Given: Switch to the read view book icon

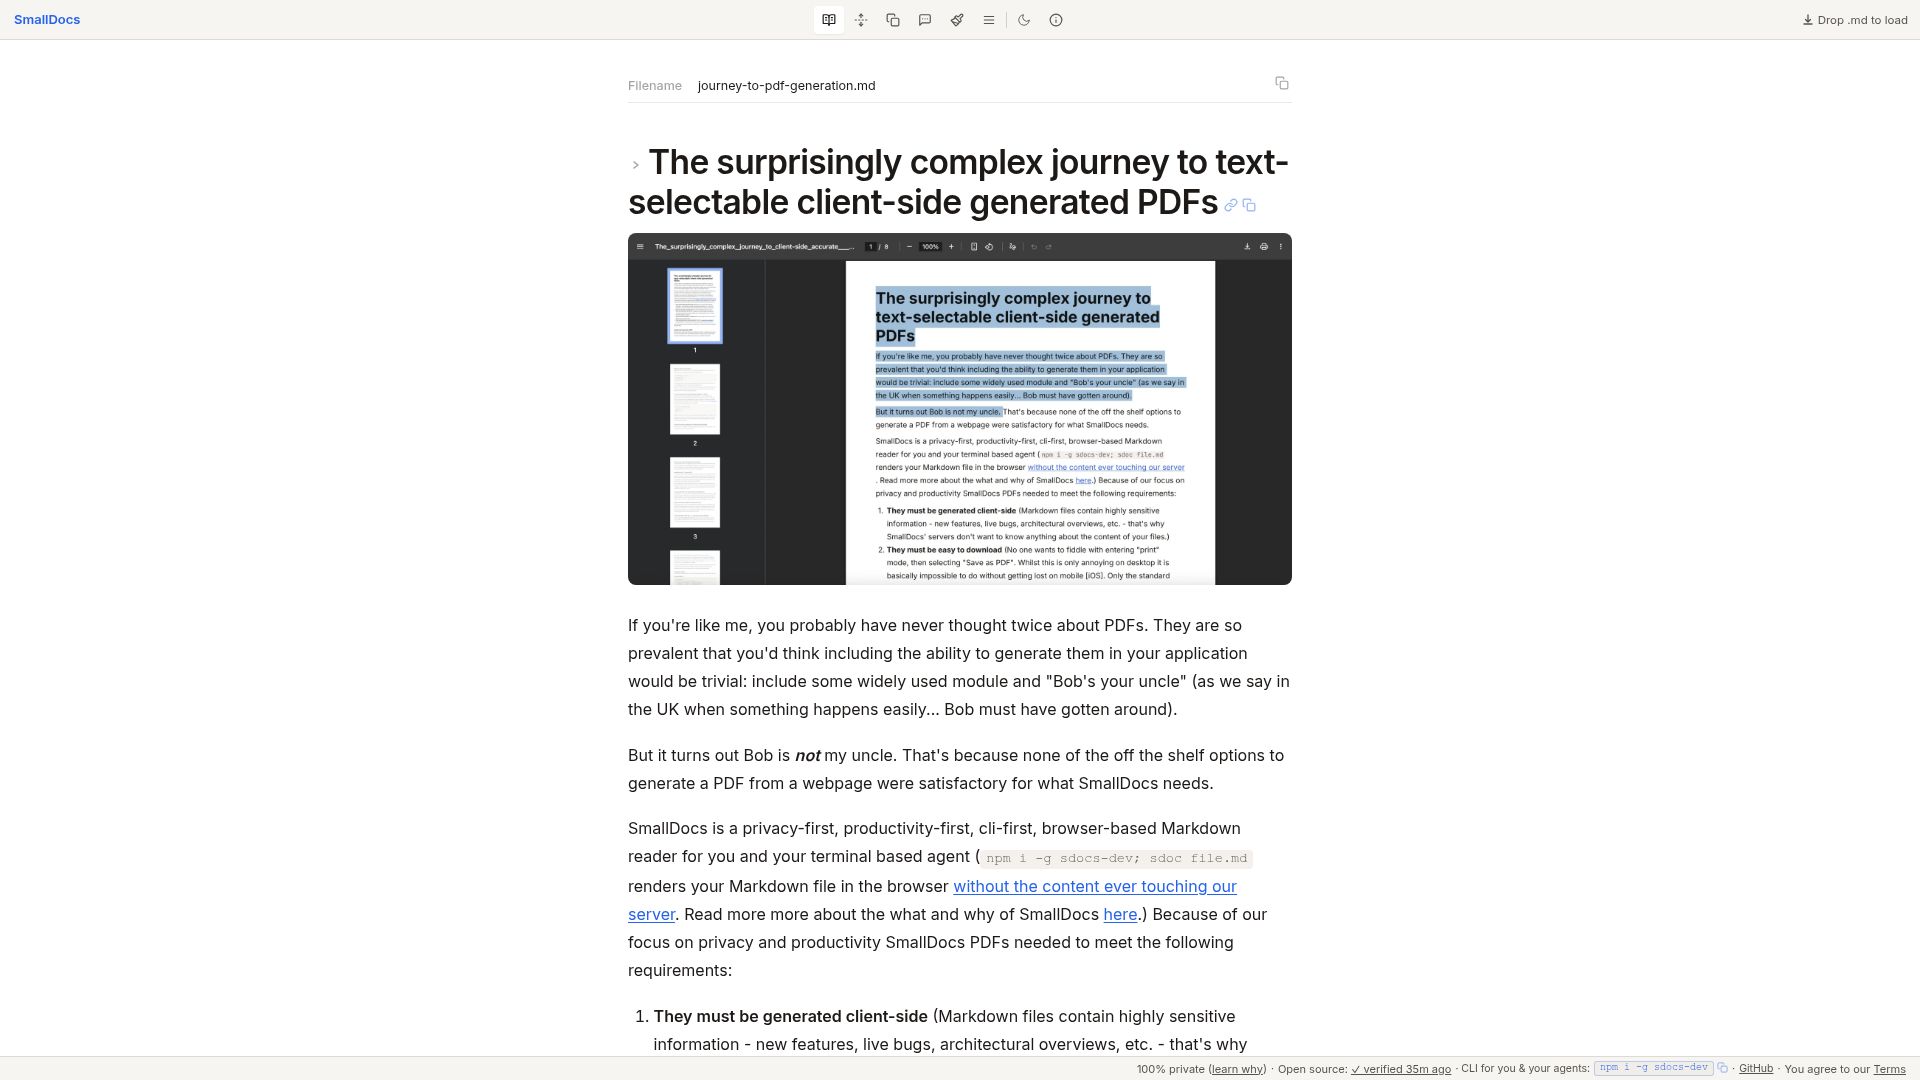Looking at the screenshot, I should click(x=829, y=20).
